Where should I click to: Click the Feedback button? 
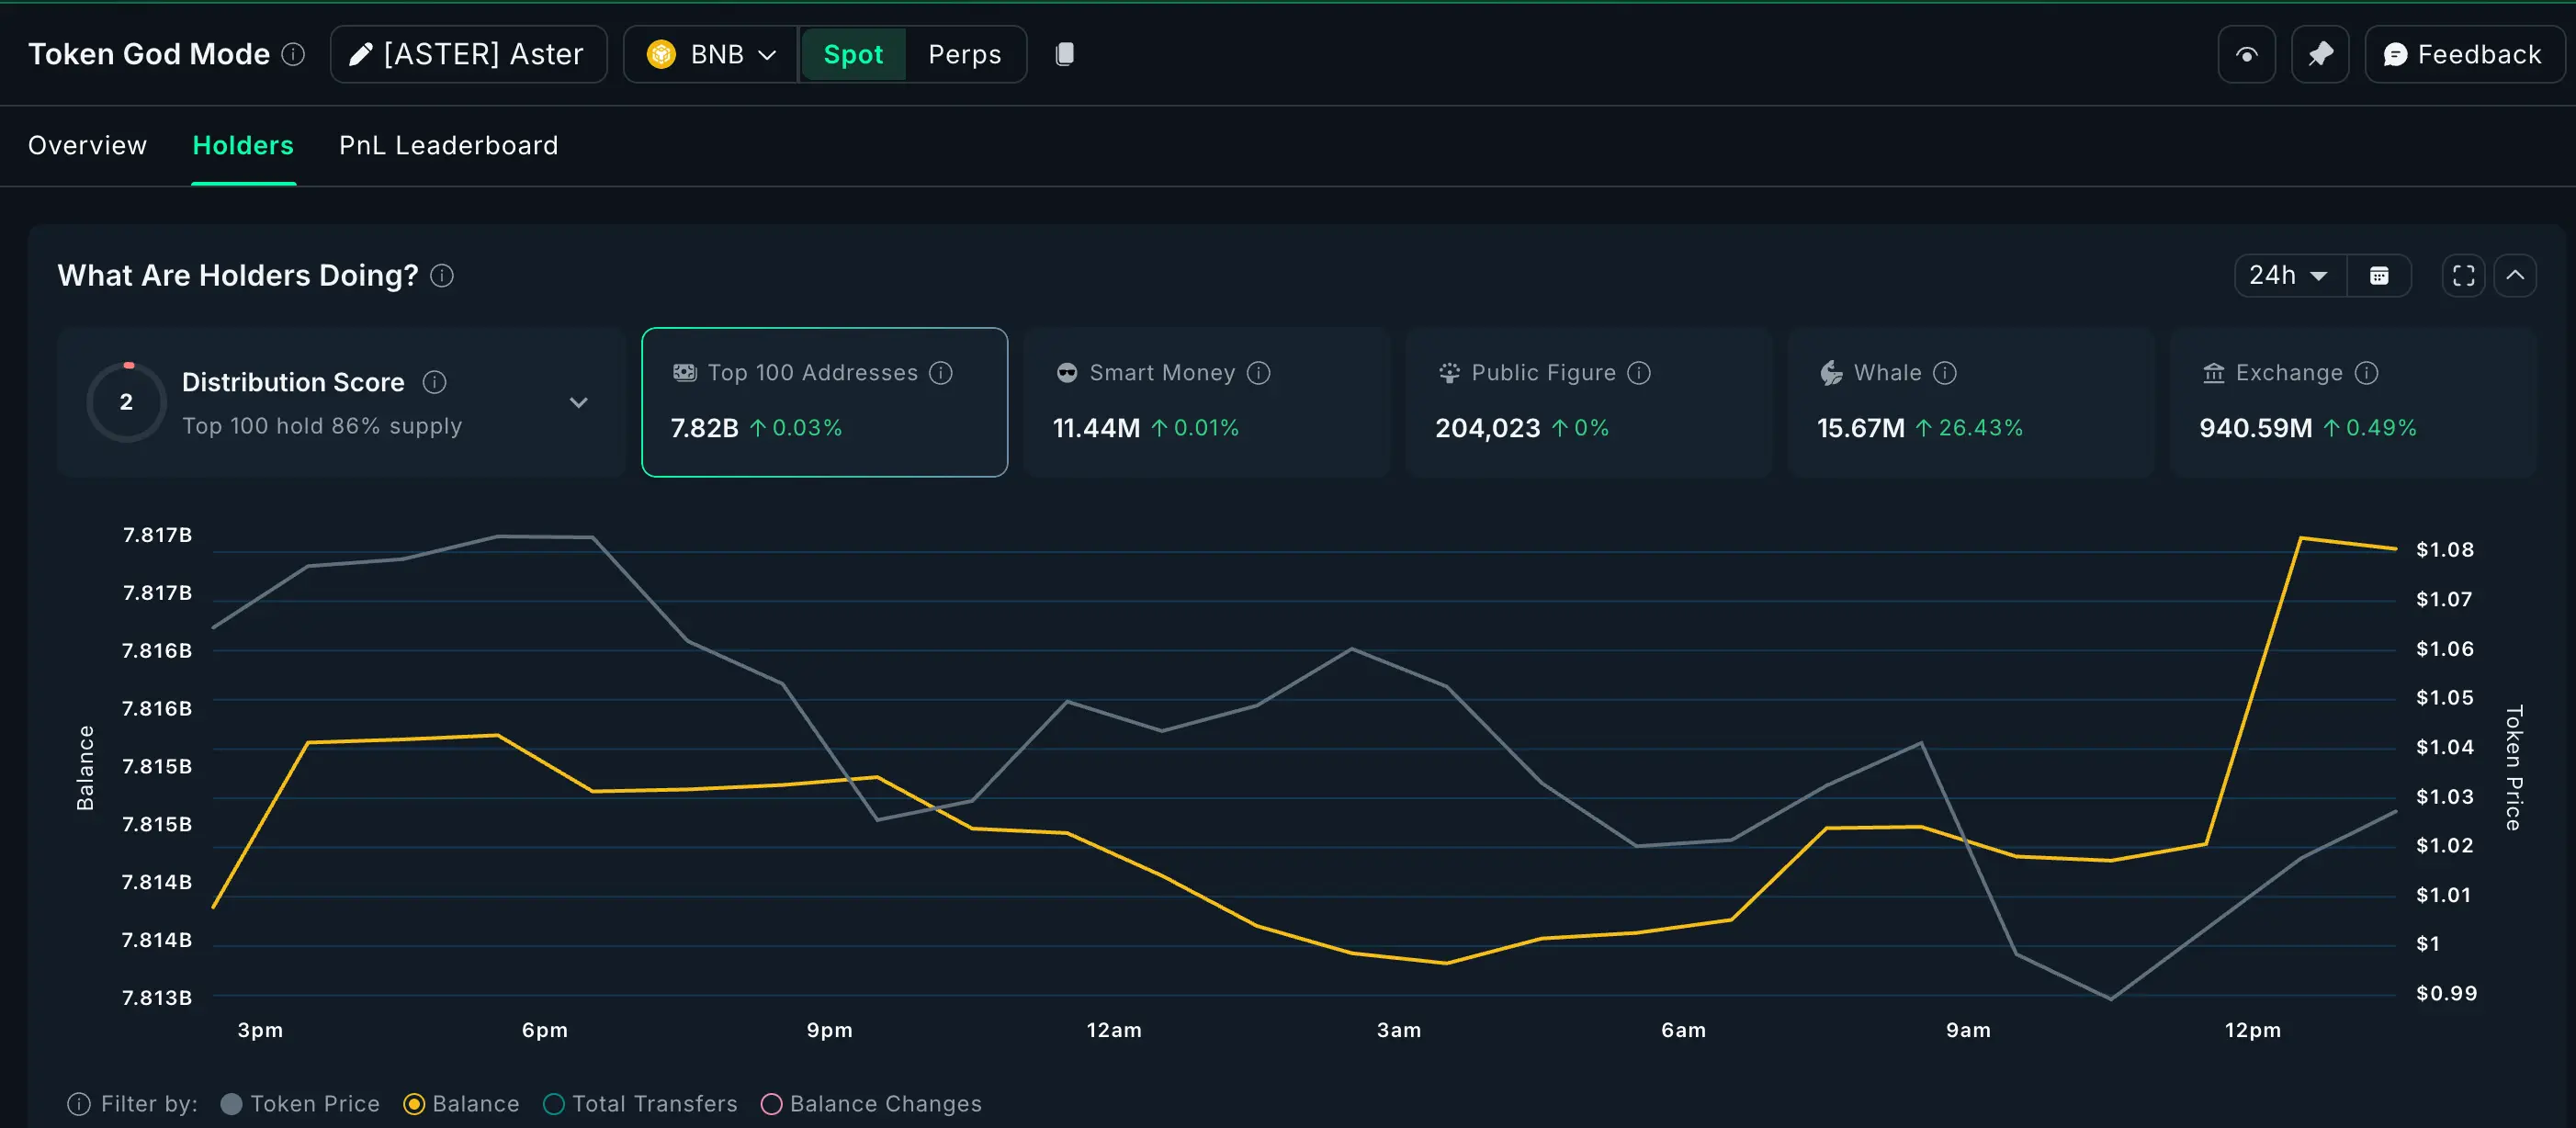pyautogui.click(x=2464, y=54)
